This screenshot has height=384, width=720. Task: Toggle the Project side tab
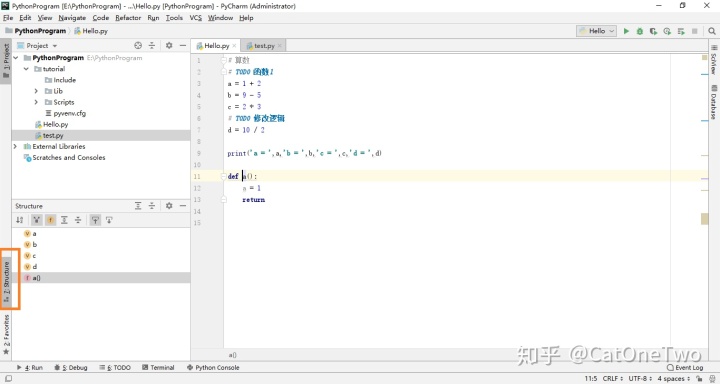pos(6,61)
